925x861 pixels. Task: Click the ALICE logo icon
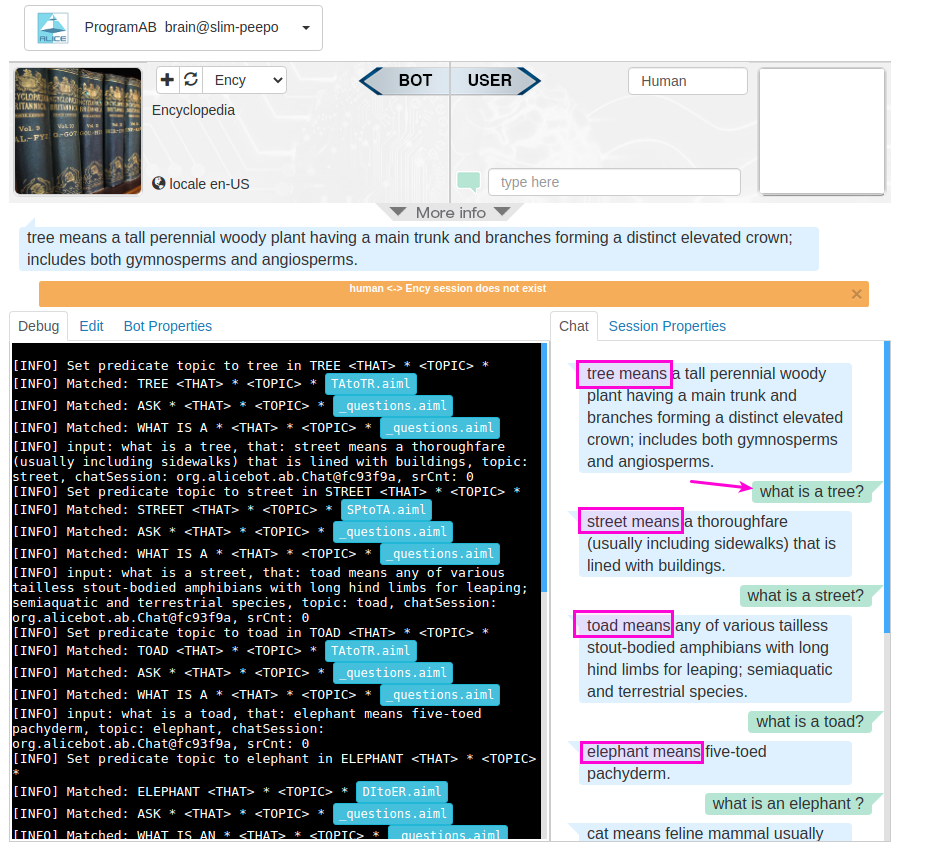pos(53,28)
